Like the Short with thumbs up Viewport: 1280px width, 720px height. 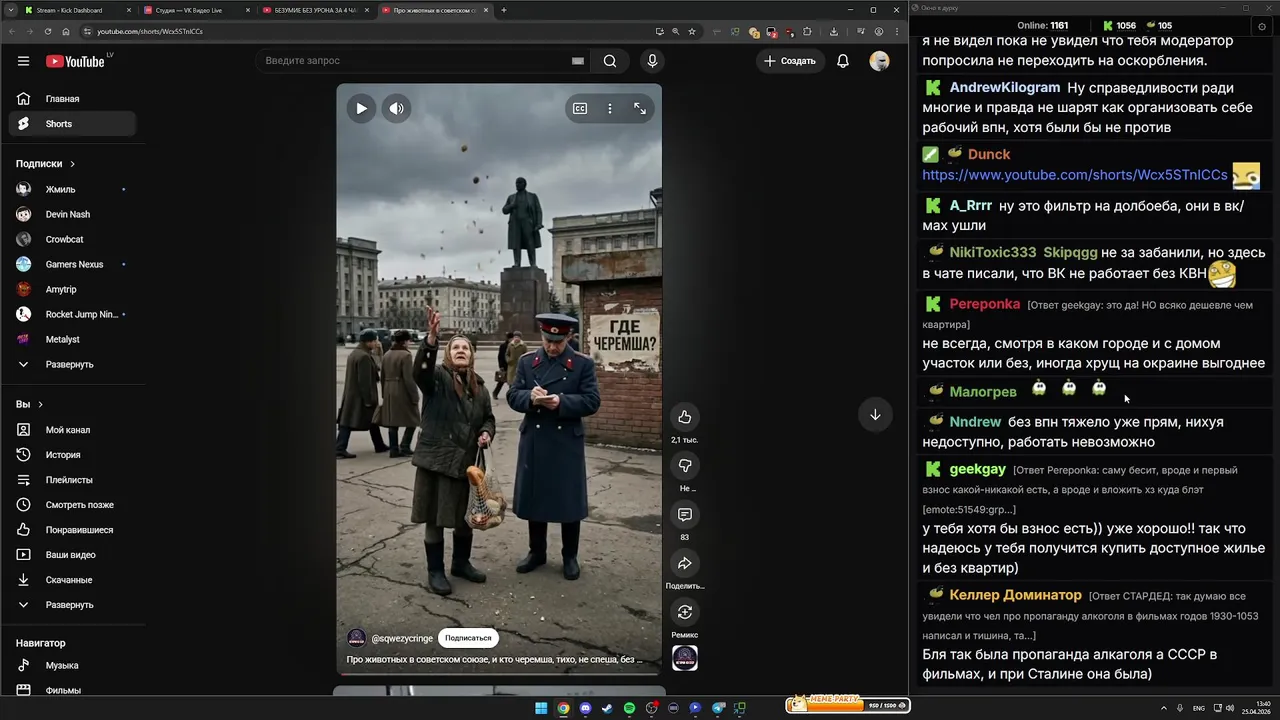pyautogui.click(x=685, y=417)
